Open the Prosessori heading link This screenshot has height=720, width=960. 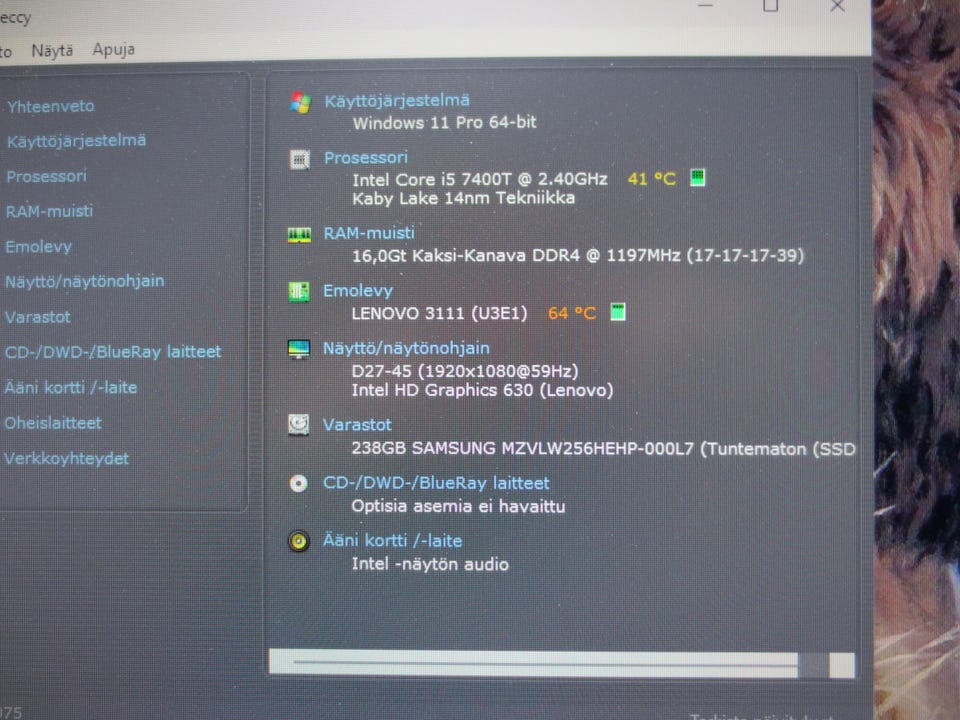pos(366,158)
